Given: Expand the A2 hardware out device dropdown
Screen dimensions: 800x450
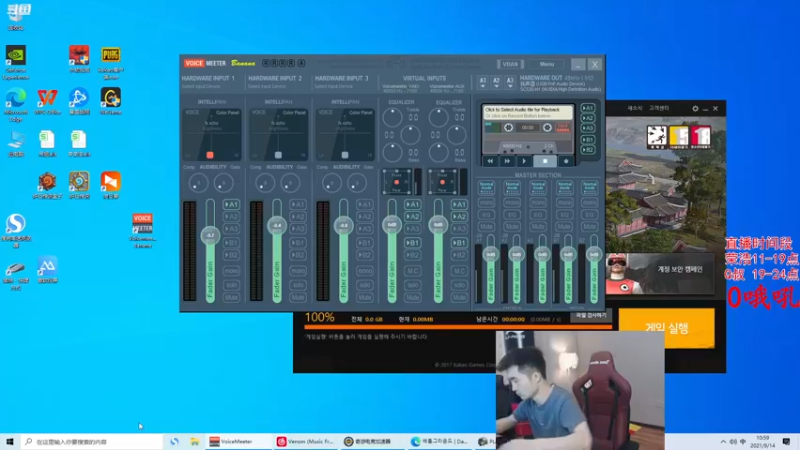Looking at the screenshot, I should tap(496, 83).
